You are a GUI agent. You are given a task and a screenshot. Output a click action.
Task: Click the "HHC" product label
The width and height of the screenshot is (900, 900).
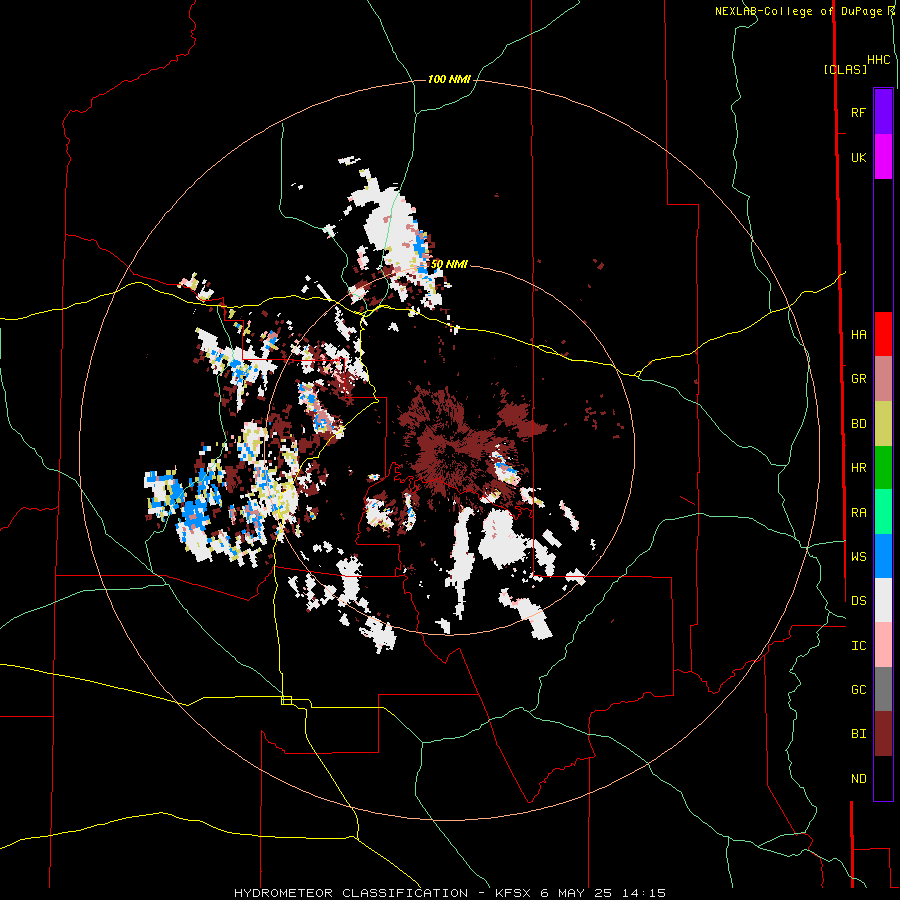click(x=879, y=60)
